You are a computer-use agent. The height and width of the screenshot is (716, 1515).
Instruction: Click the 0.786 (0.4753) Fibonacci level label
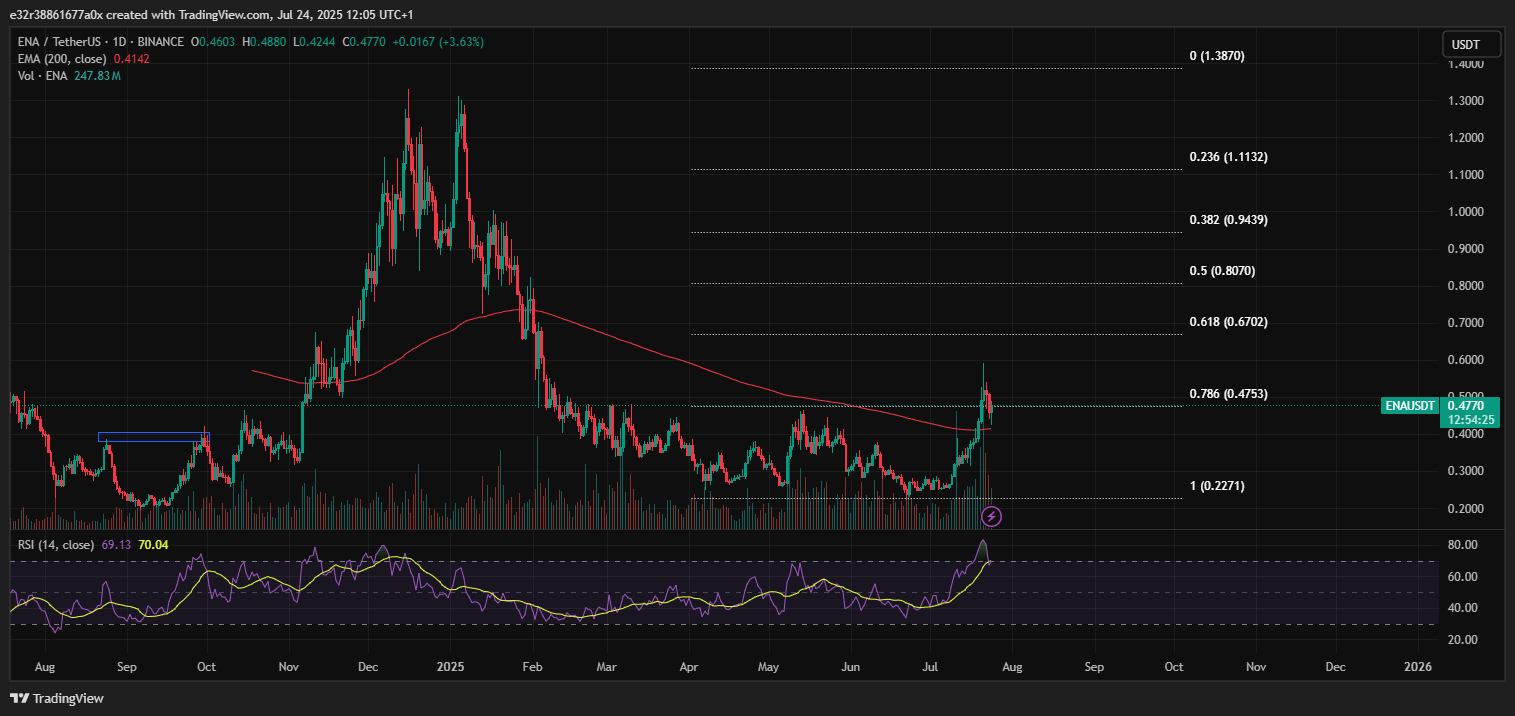click(1229, 394)
